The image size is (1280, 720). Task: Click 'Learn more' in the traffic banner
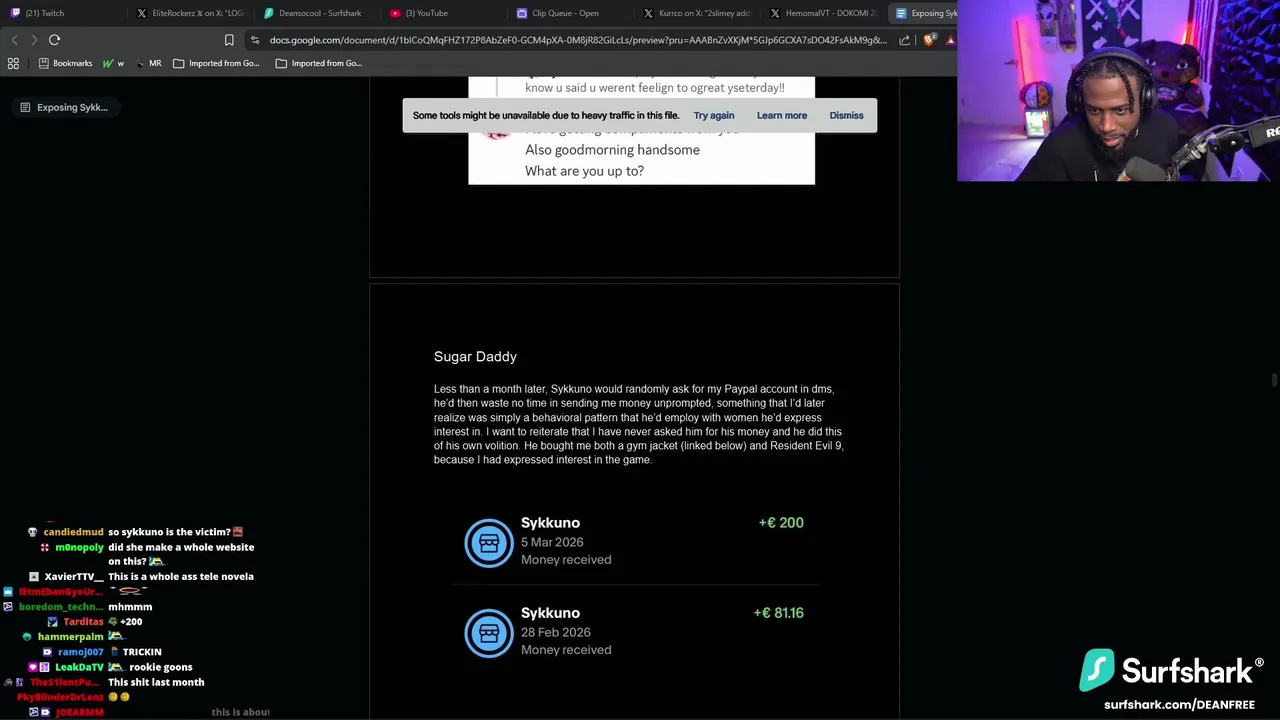782,115
